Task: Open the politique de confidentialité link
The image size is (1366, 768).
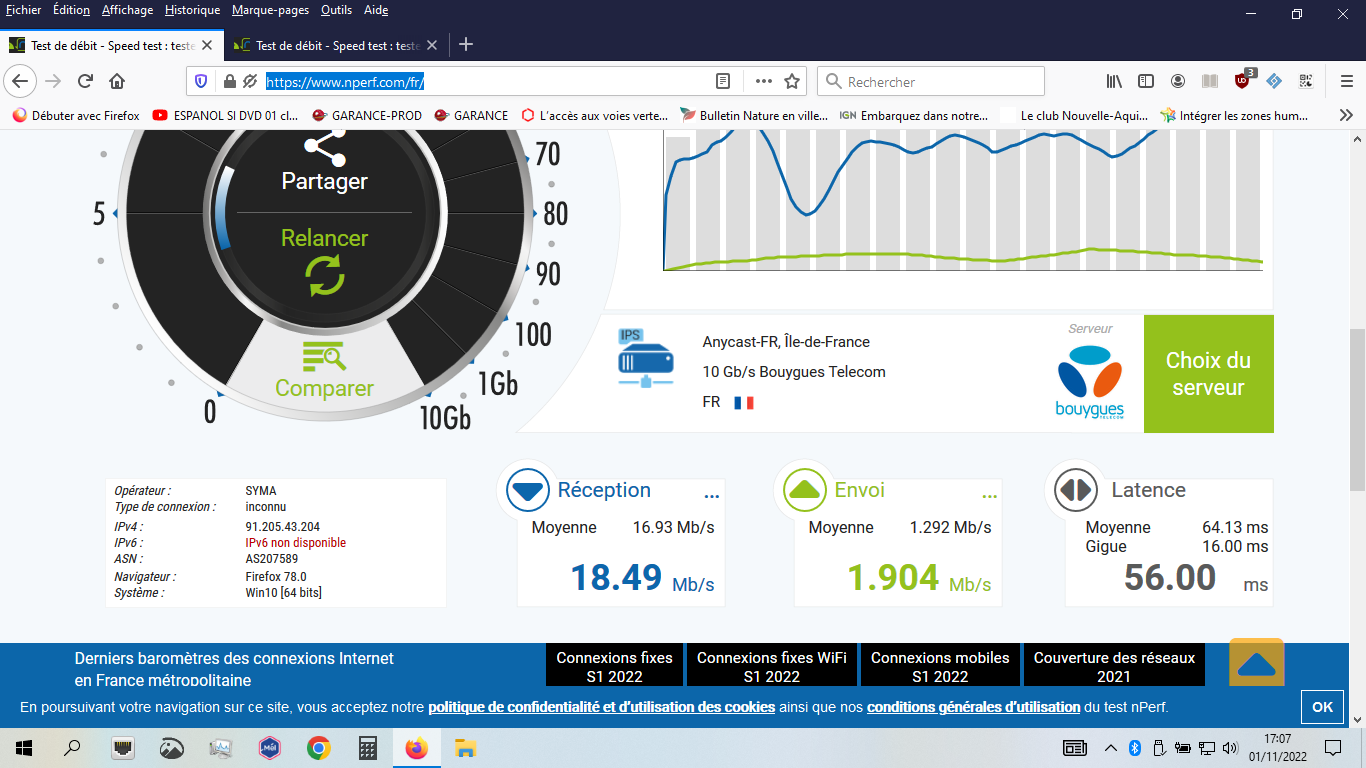Action: coord(601,707)
